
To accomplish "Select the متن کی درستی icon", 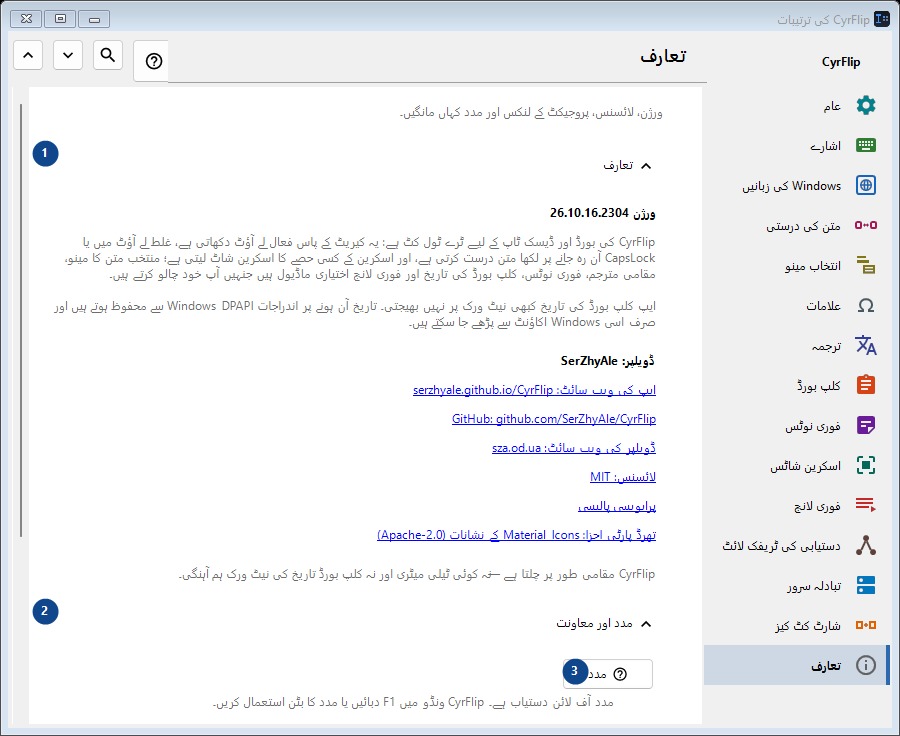I will [866, 225].
